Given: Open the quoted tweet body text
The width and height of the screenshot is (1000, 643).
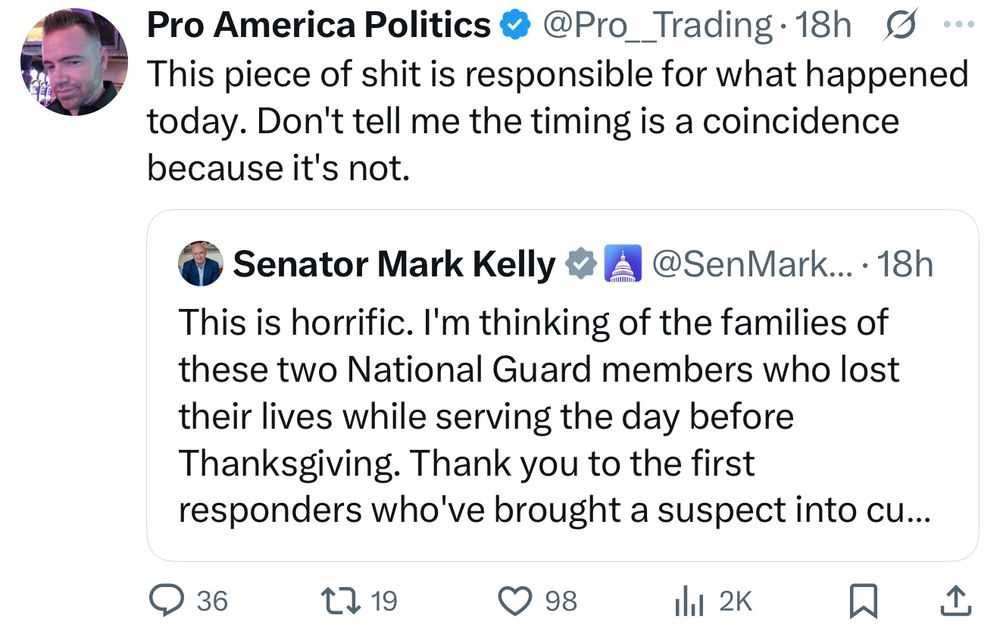Looking at the screenshot, I should (540, 416).
